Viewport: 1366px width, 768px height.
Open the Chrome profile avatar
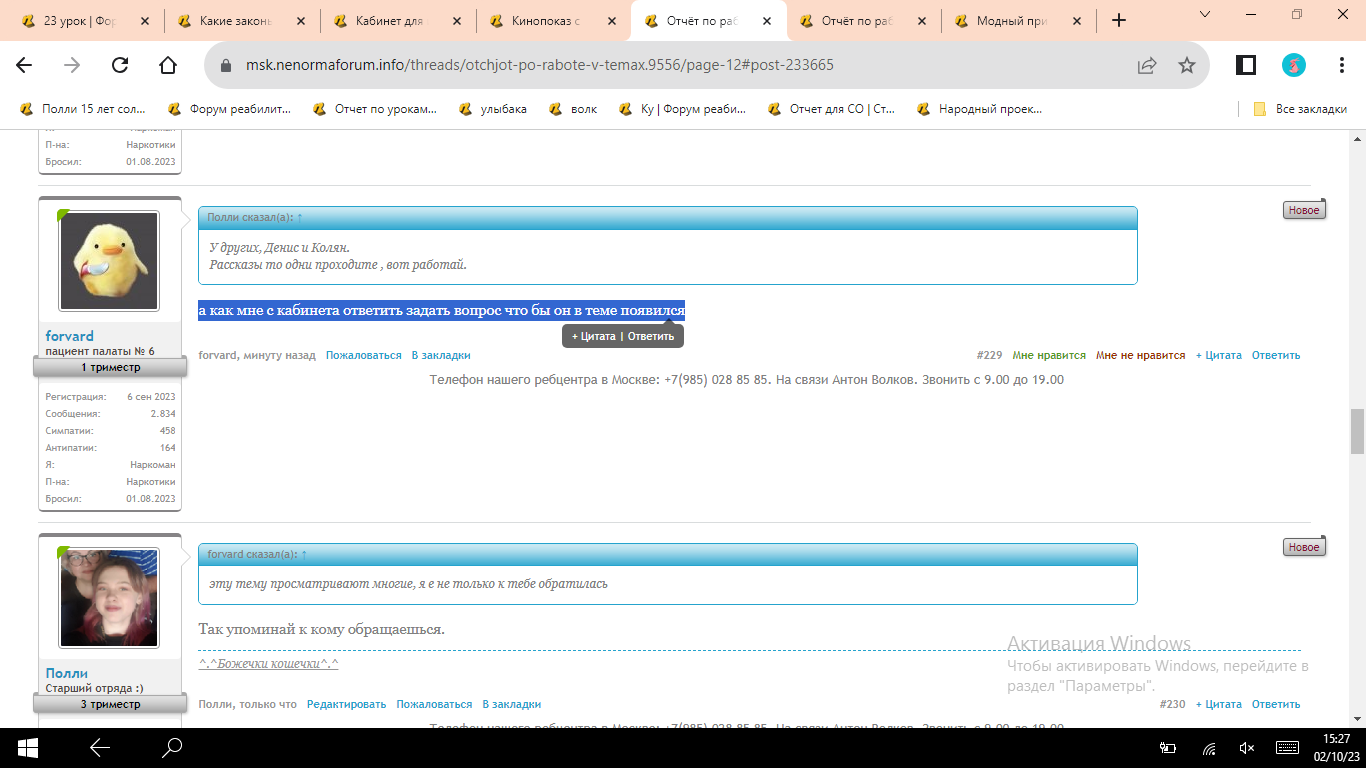tap(1294, 65)
